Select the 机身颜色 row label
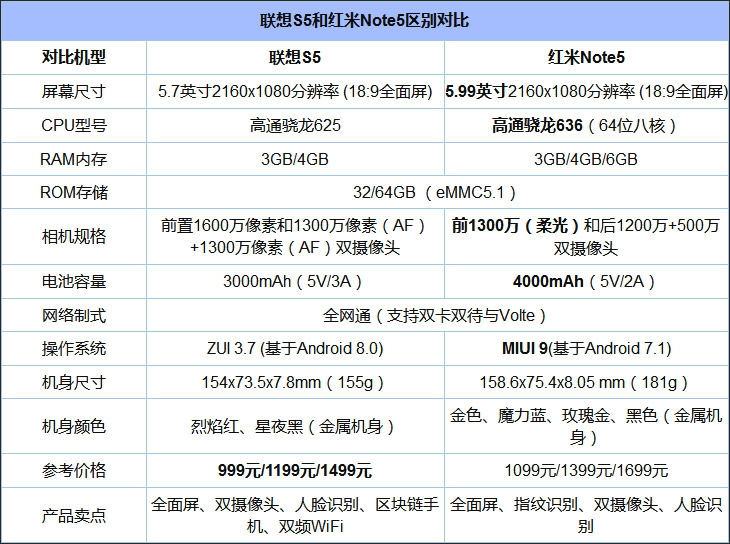730x544 pixels. [74, 426]
